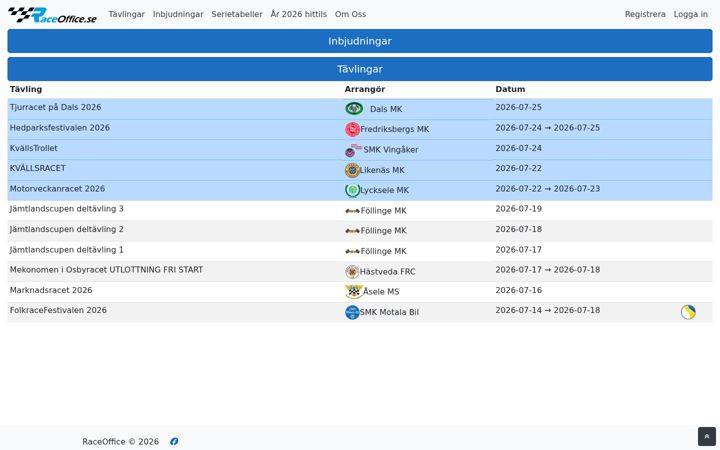Click the round yellow-blue icon in FolkraceFestivalen row

tap(688, 312)
